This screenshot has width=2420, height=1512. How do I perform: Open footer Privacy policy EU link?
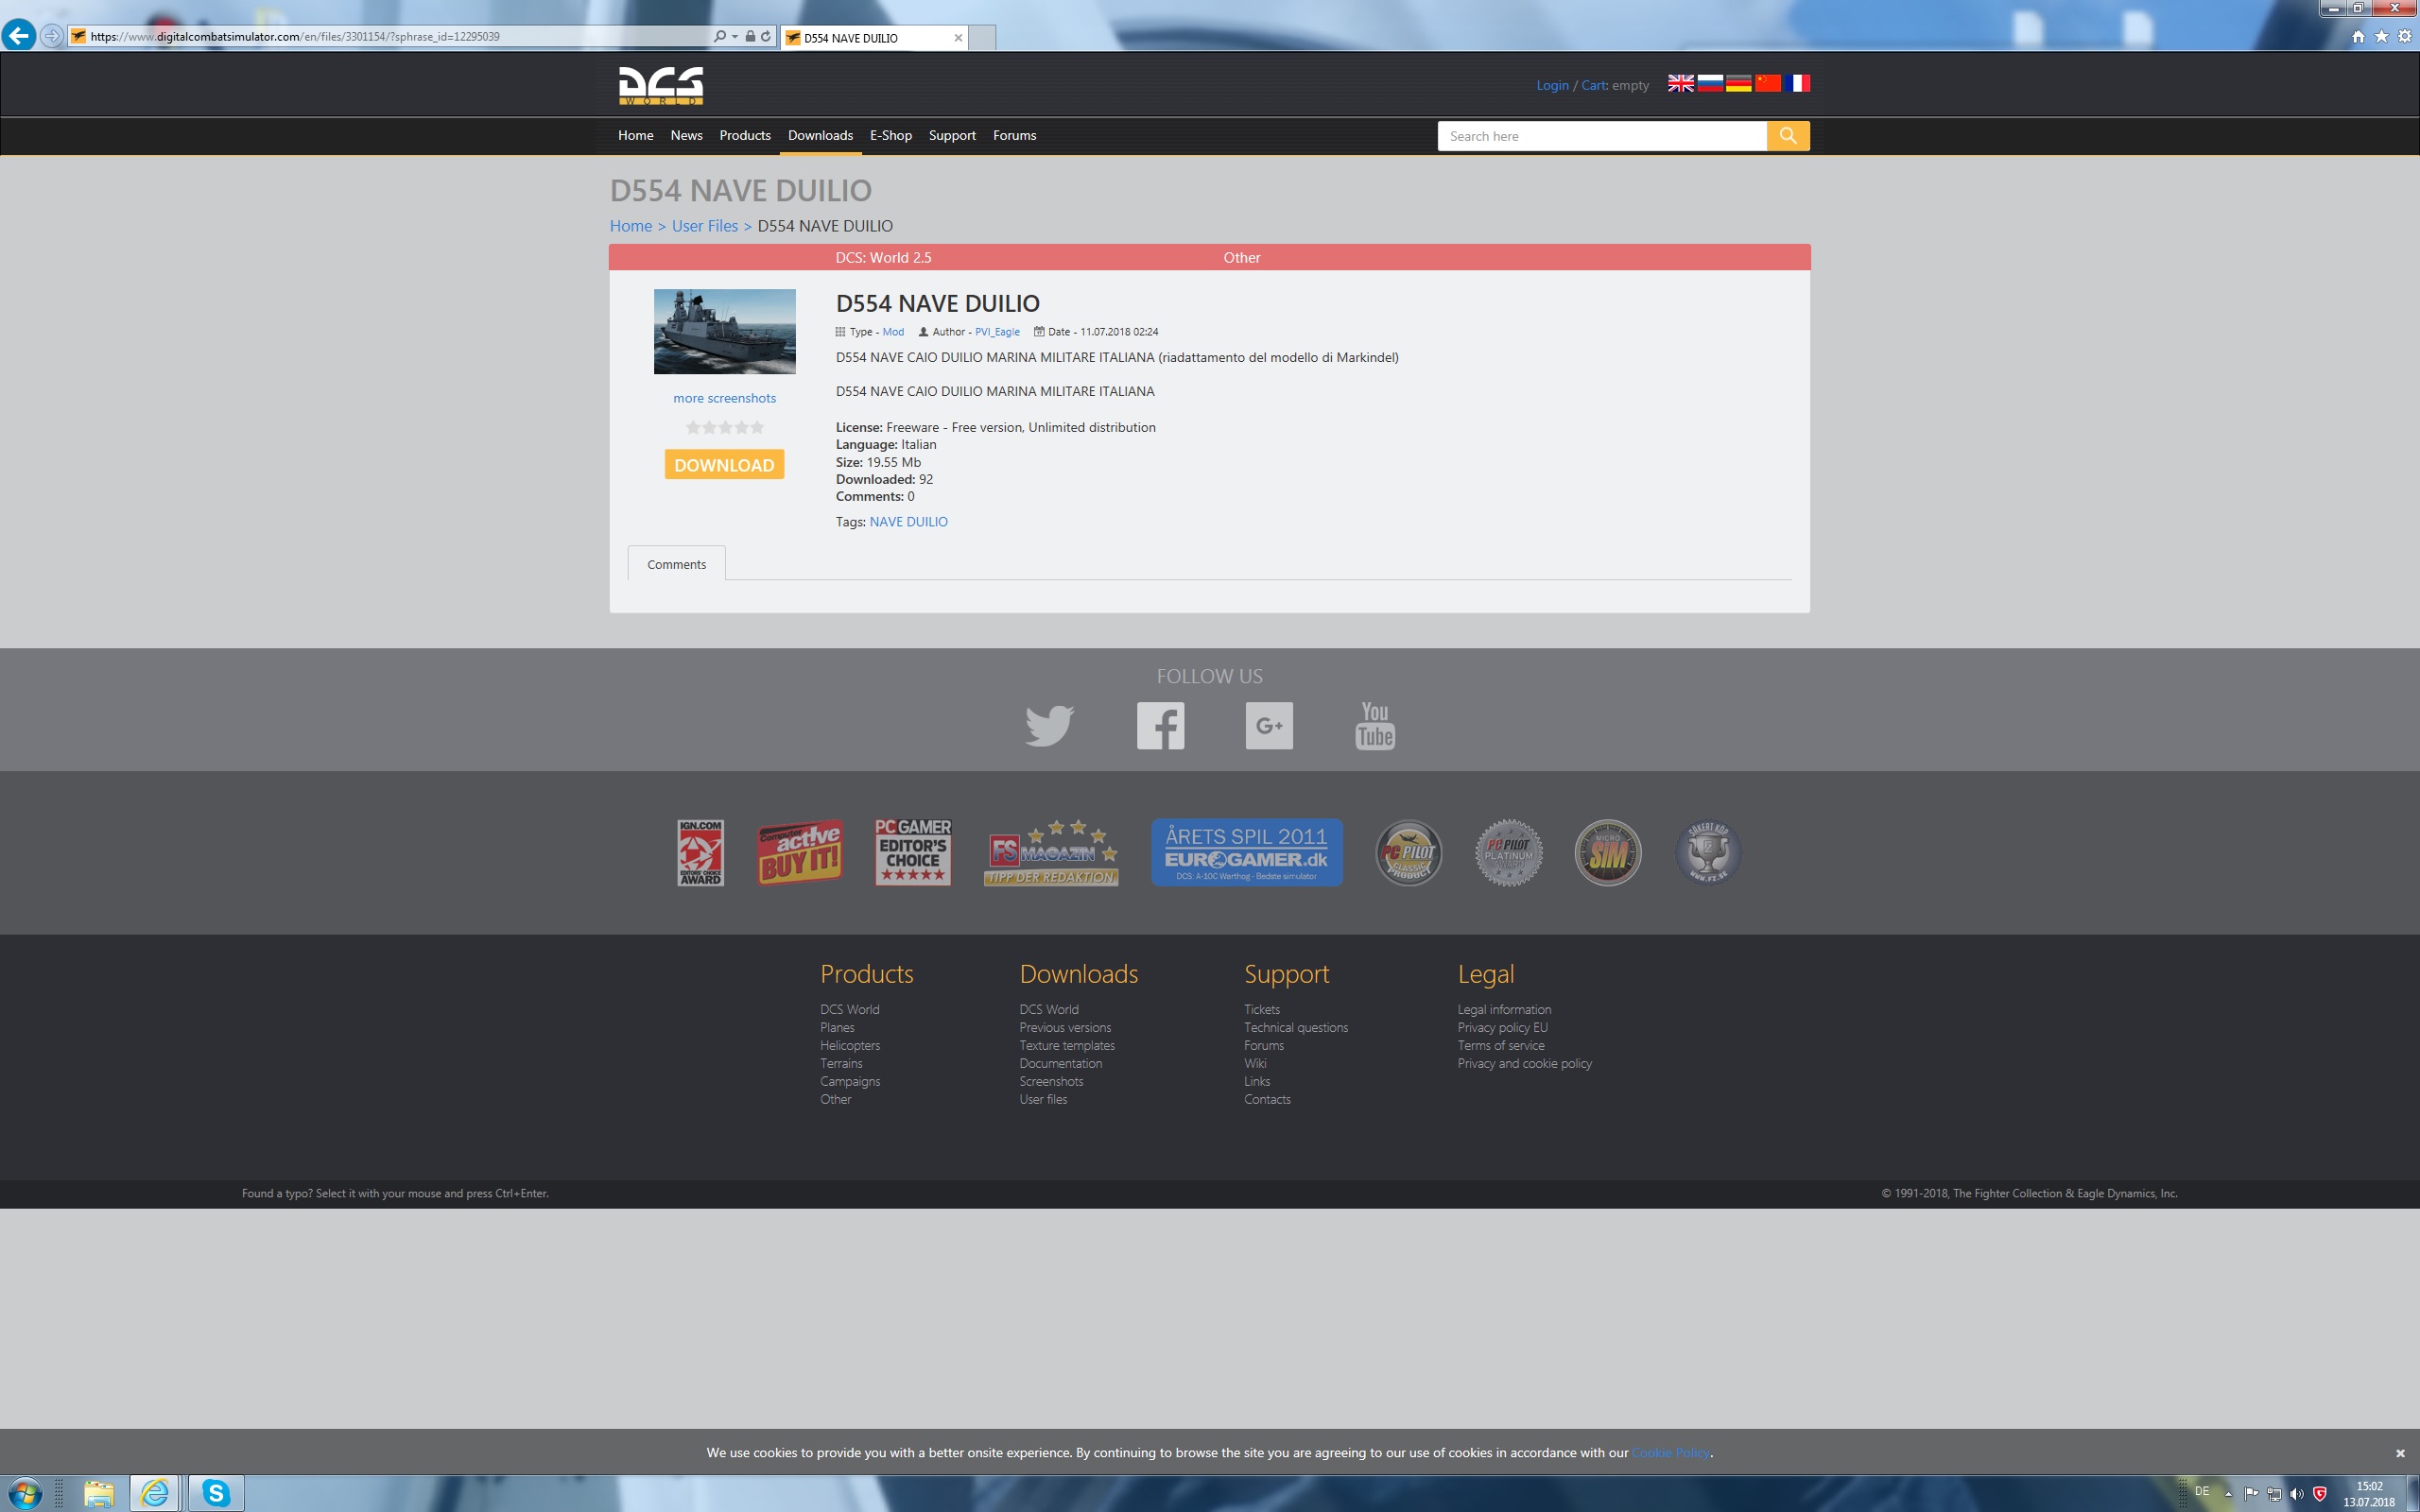pos(1502,1027)
